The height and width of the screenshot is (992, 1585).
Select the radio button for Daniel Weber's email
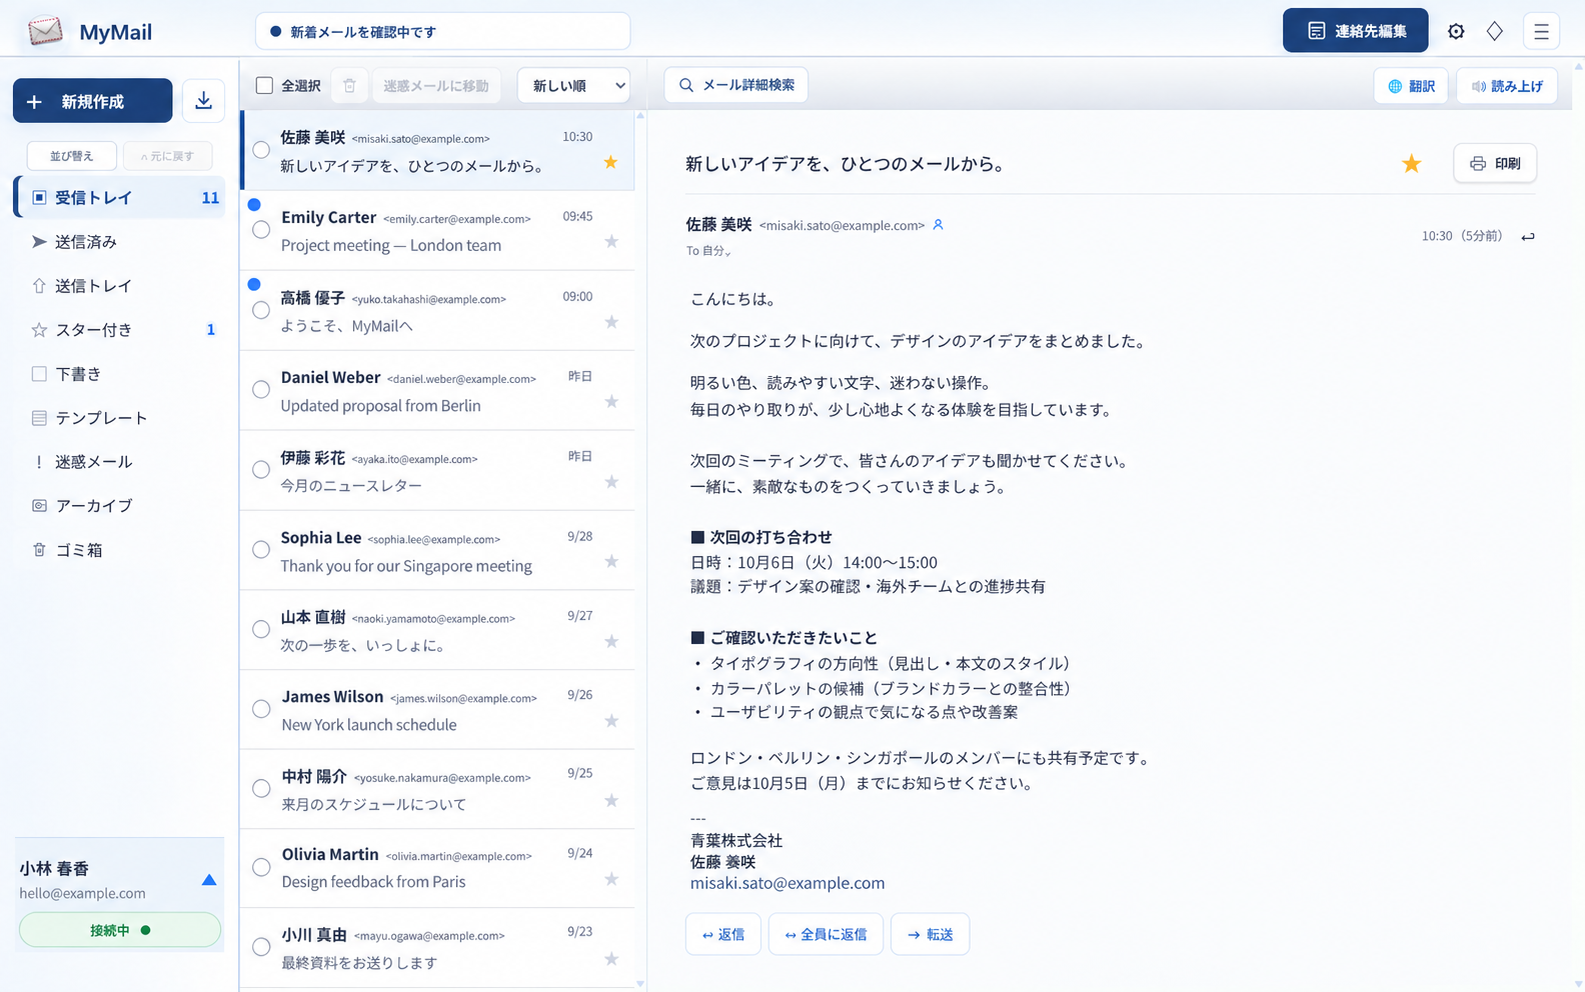(261, 390)
